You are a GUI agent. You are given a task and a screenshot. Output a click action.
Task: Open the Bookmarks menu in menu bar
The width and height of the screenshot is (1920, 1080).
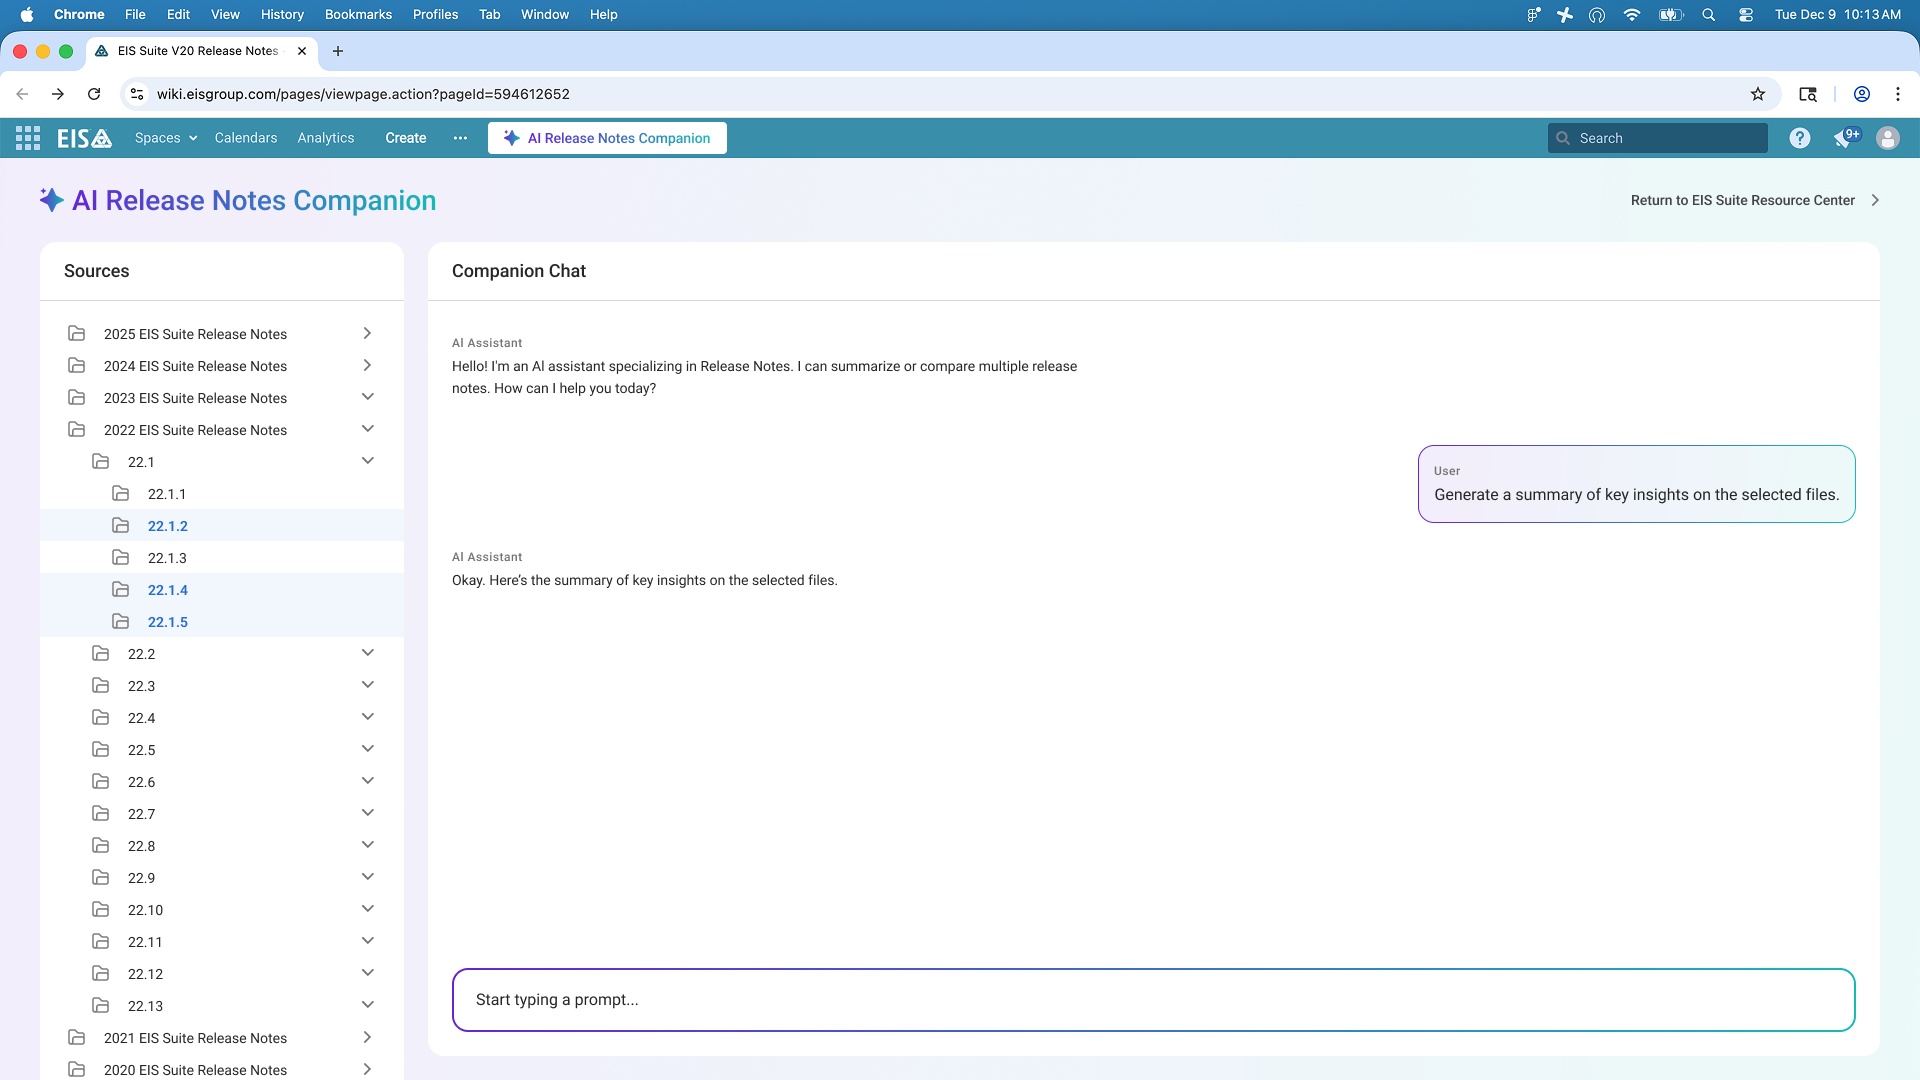pos(358,14)
